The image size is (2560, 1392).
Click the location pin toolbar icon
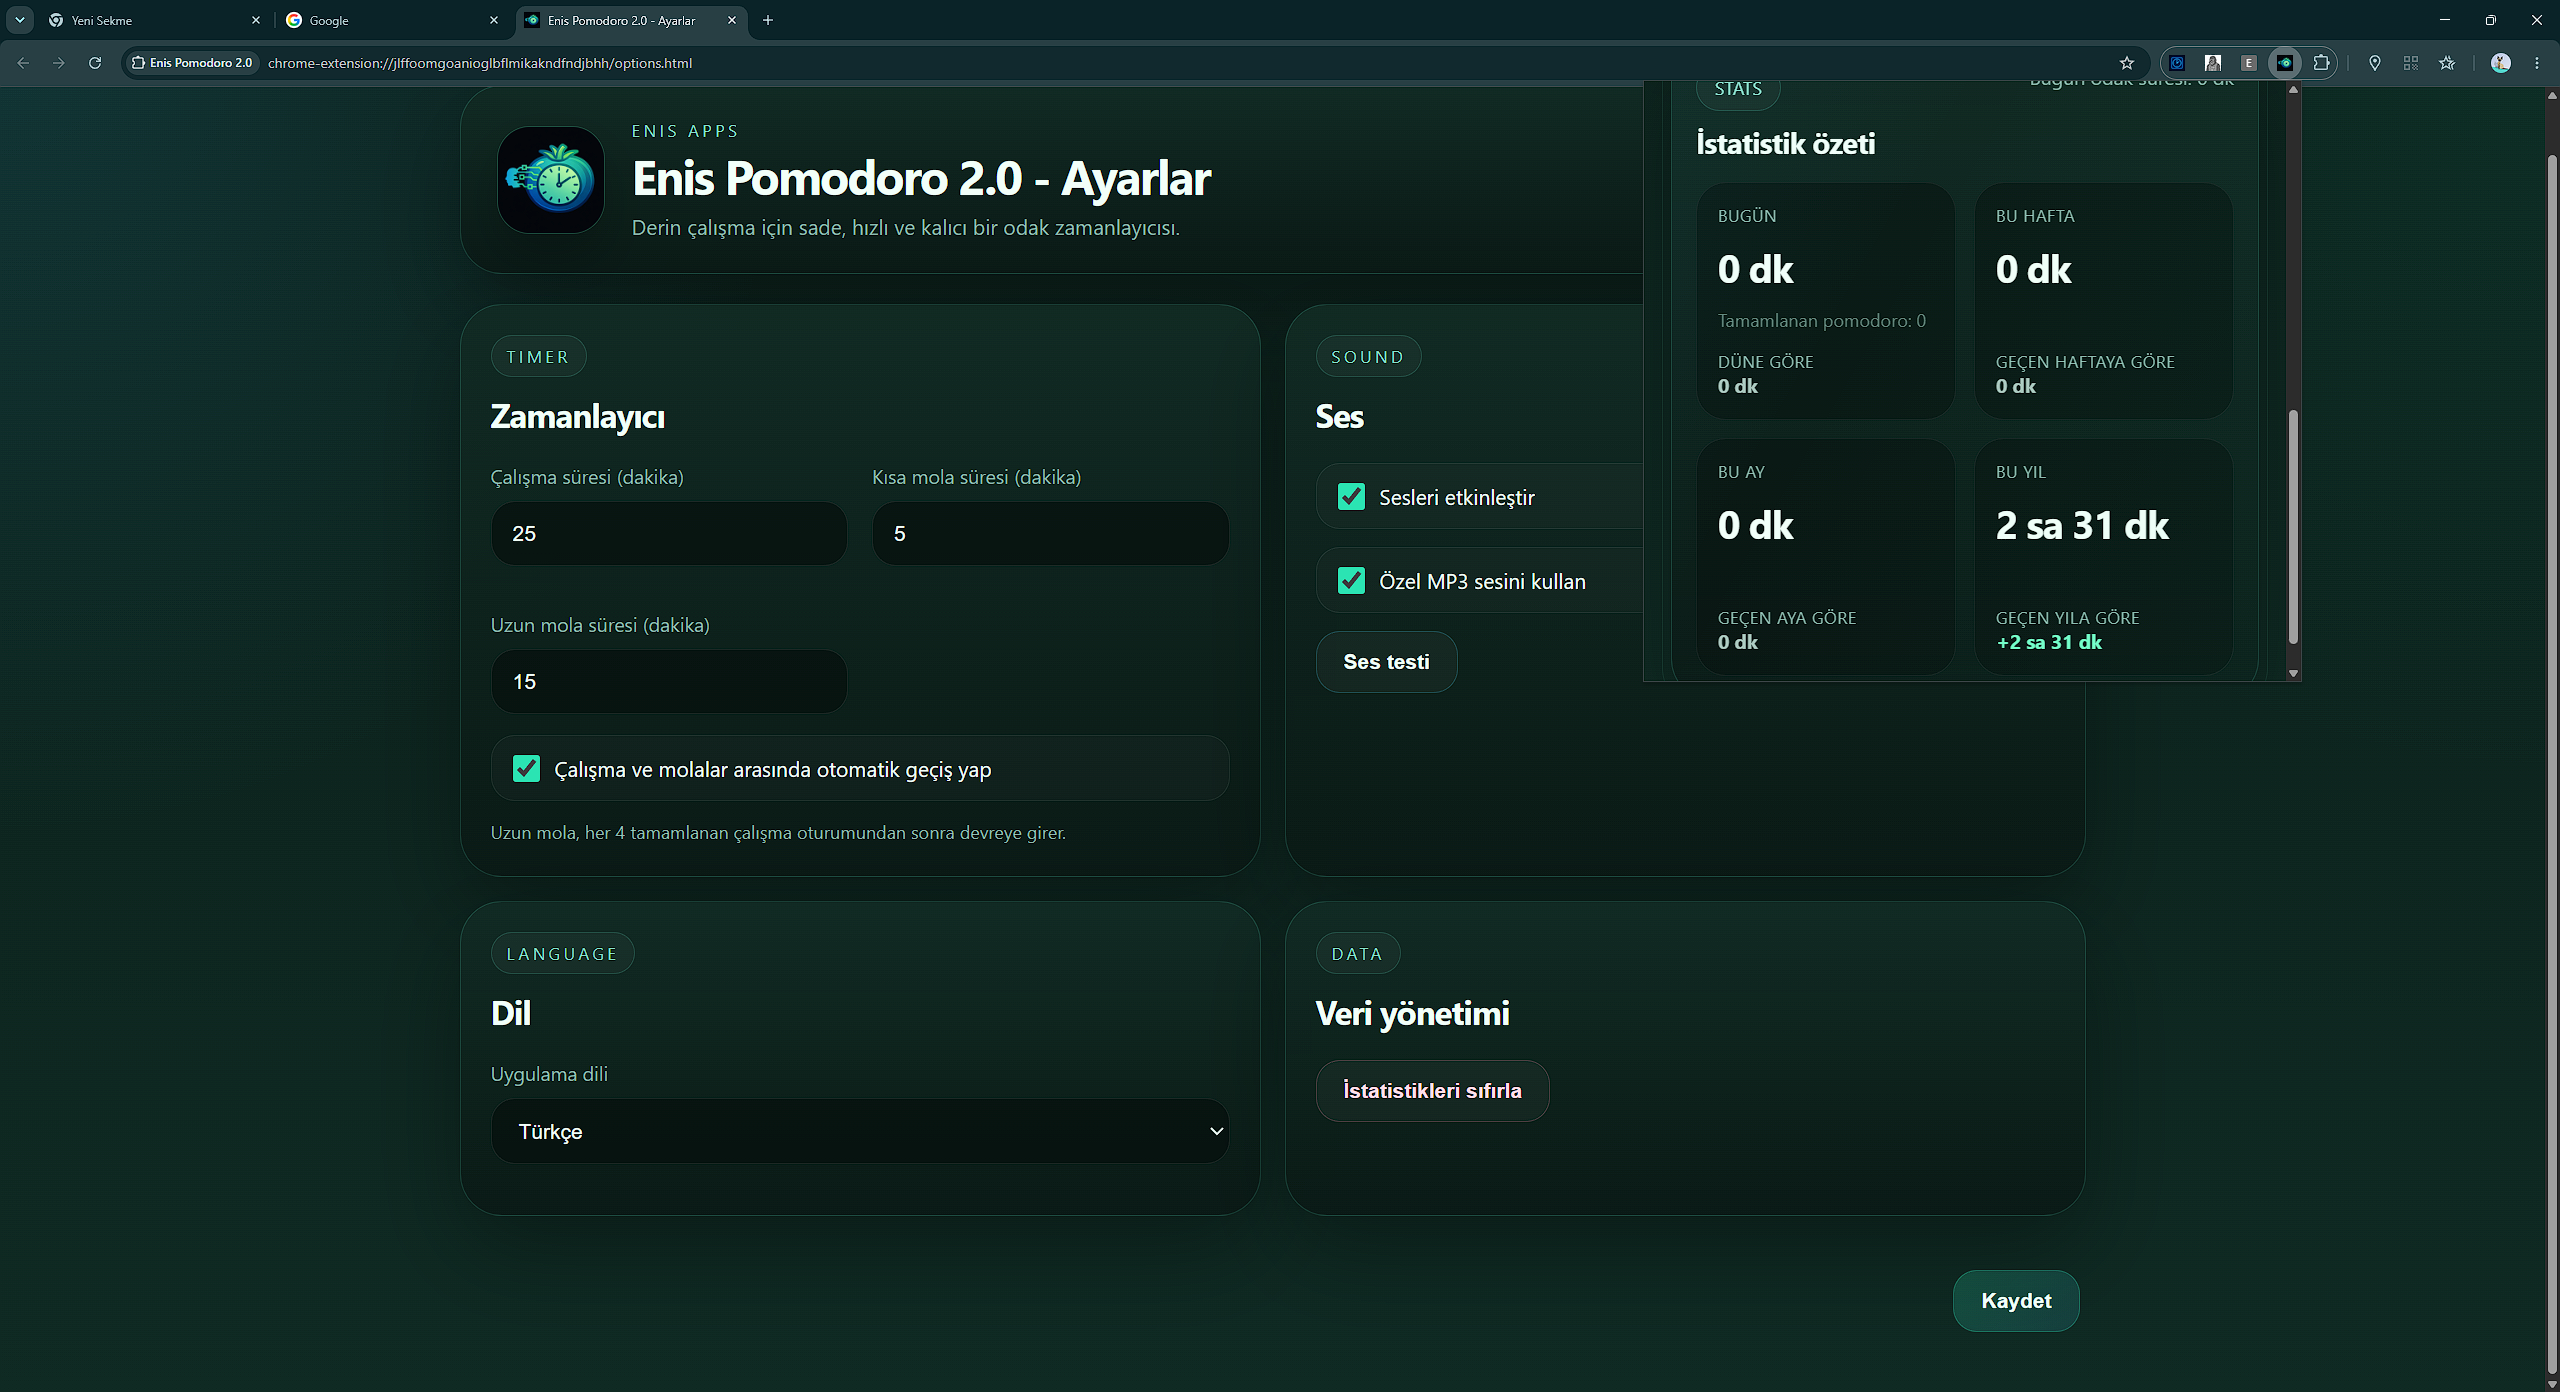click(2375, 63)
